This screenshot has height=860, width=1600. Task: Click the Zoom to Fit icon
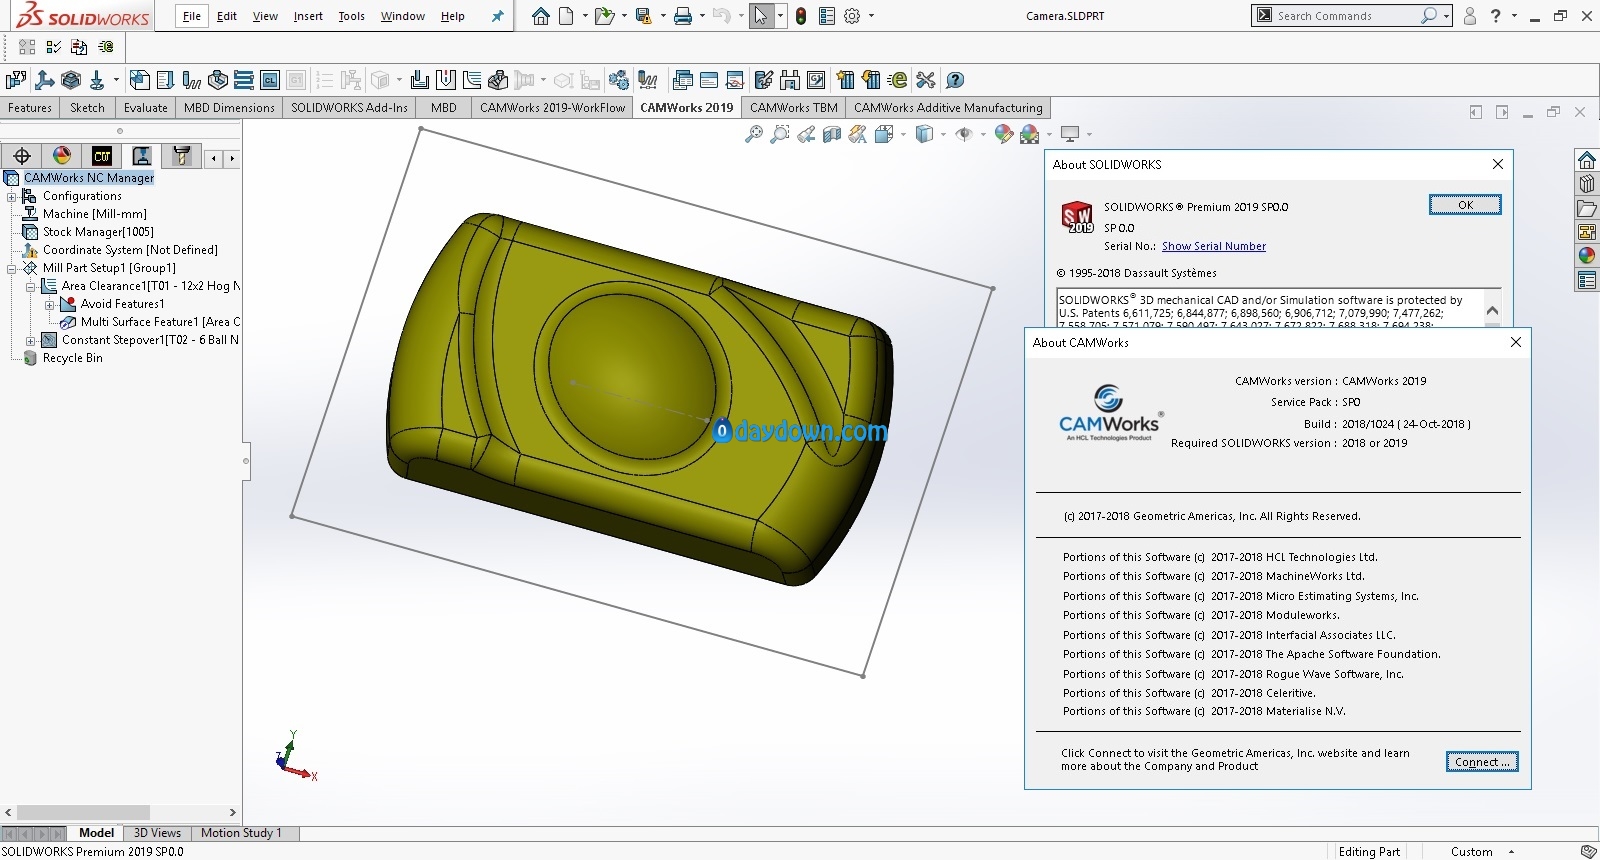coord(754,134)
